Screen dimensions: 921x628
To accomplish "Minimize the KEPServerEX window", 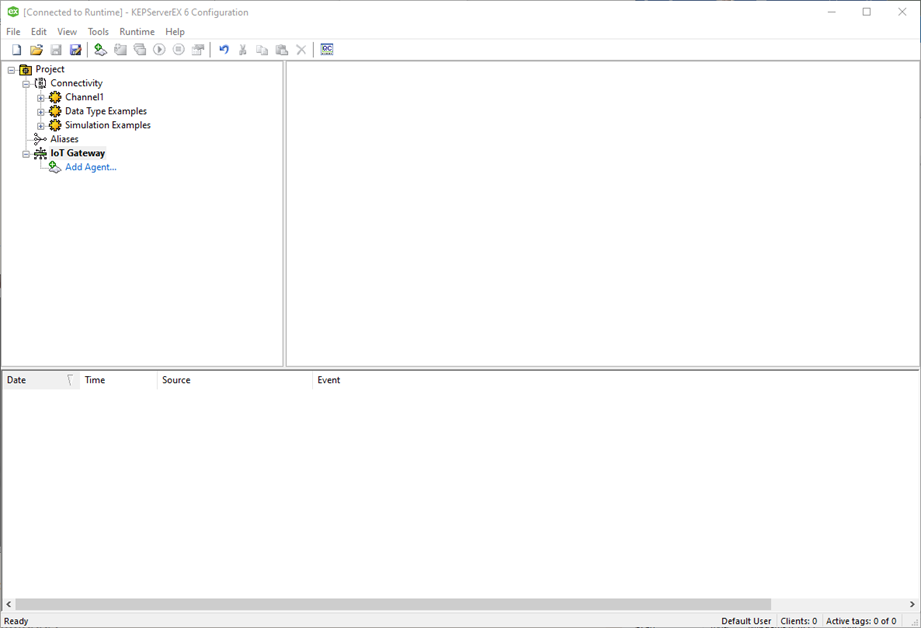I will coord(832,12).
